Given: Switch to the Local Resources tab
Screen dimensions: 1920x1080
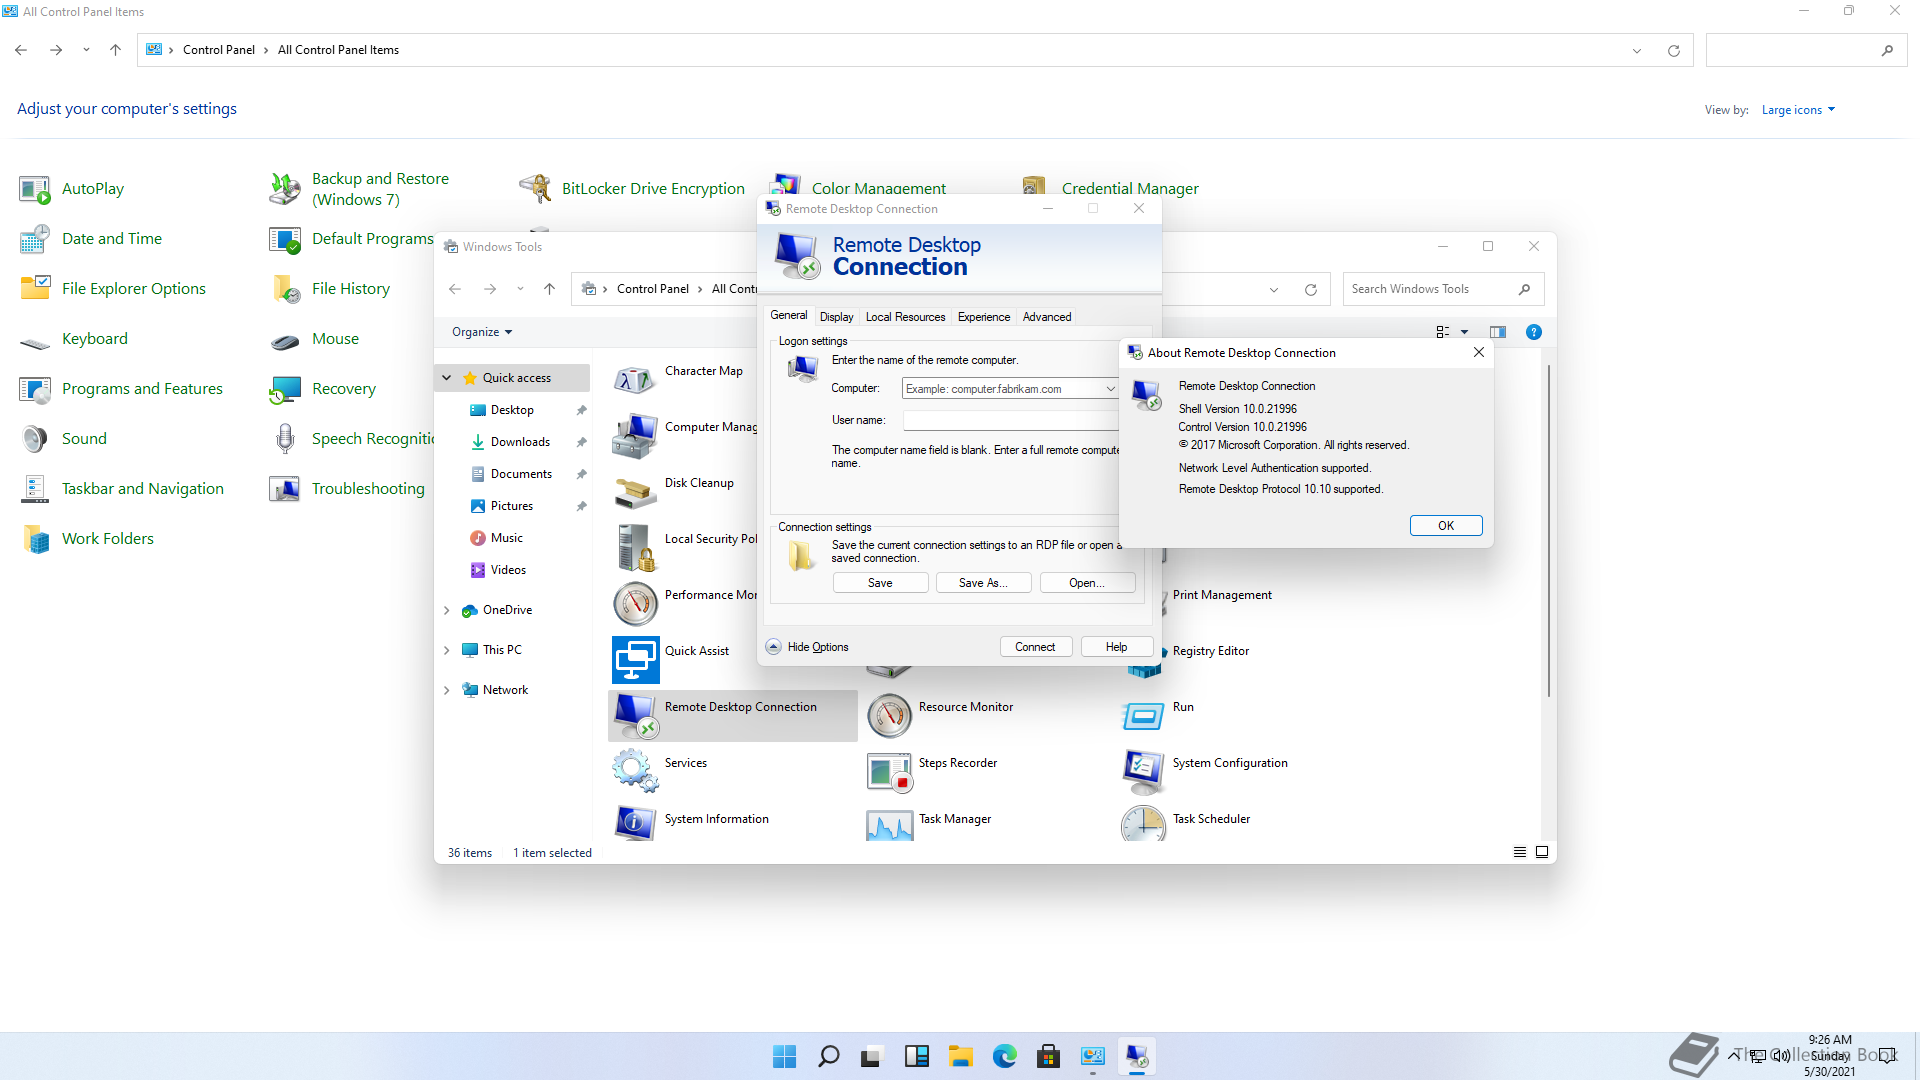Looking at the screenshot, I should point(905,317).
